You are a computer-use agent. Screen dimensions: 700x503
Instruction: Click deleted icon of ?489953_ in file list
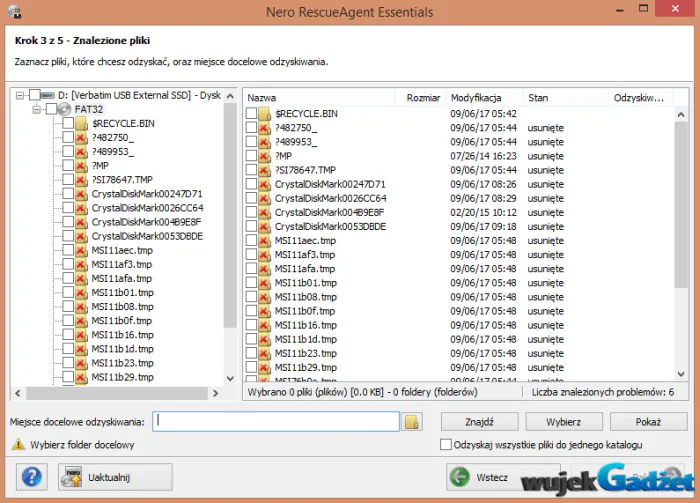(x=265, y=142)
